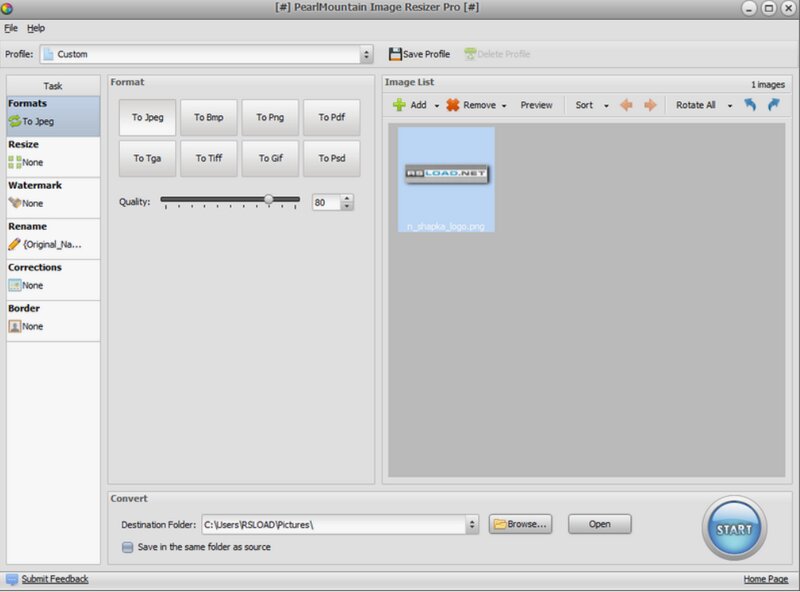Enable Save in the same folder checkbox

click(x=128, y=547)
